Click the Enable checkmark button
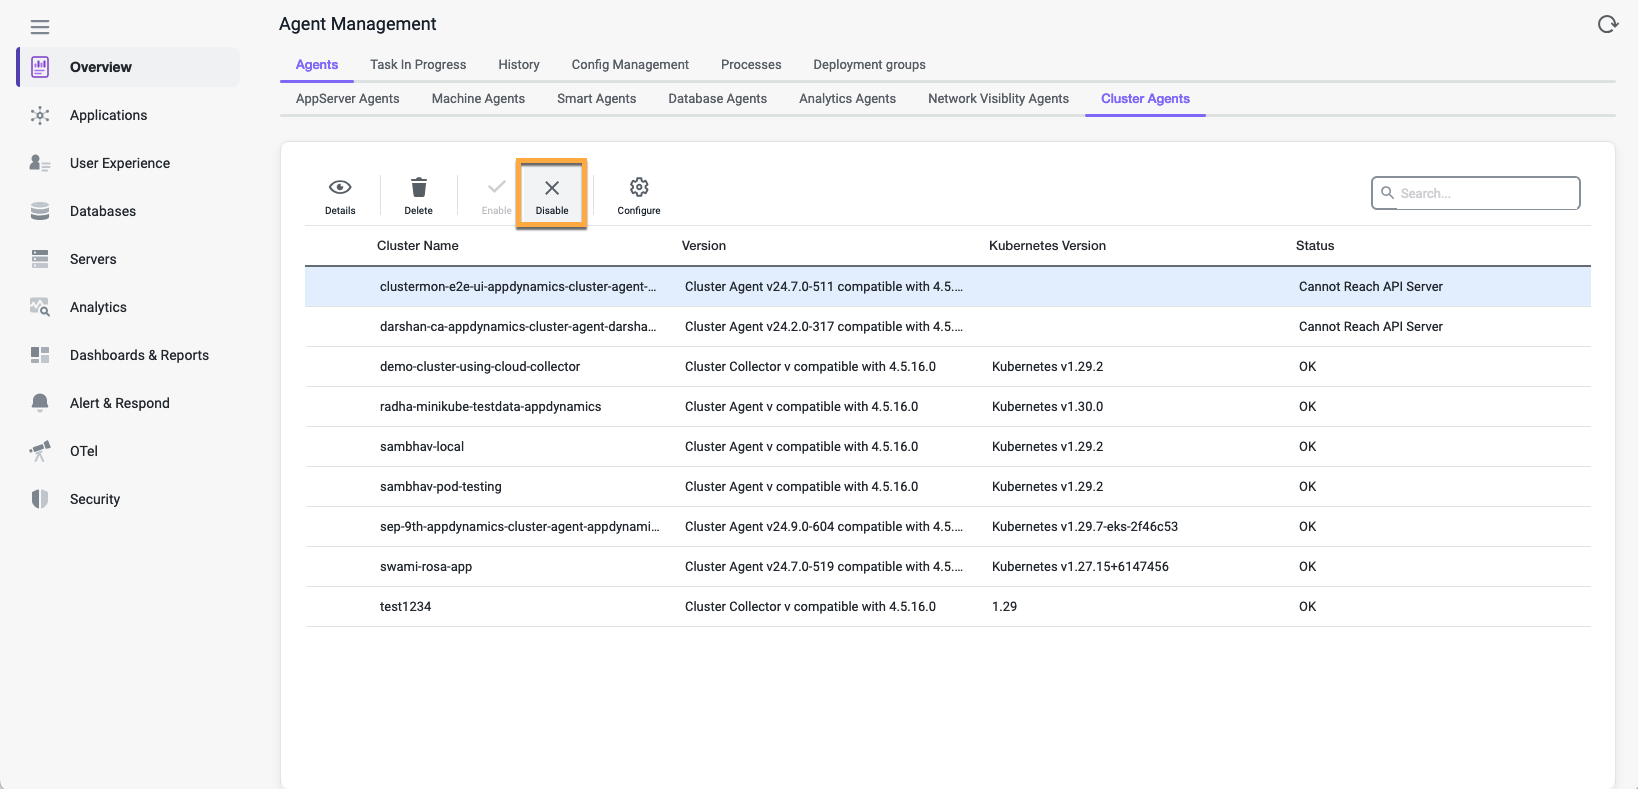The width and height of the screenshot is (1638, 789). click(496, 196)
